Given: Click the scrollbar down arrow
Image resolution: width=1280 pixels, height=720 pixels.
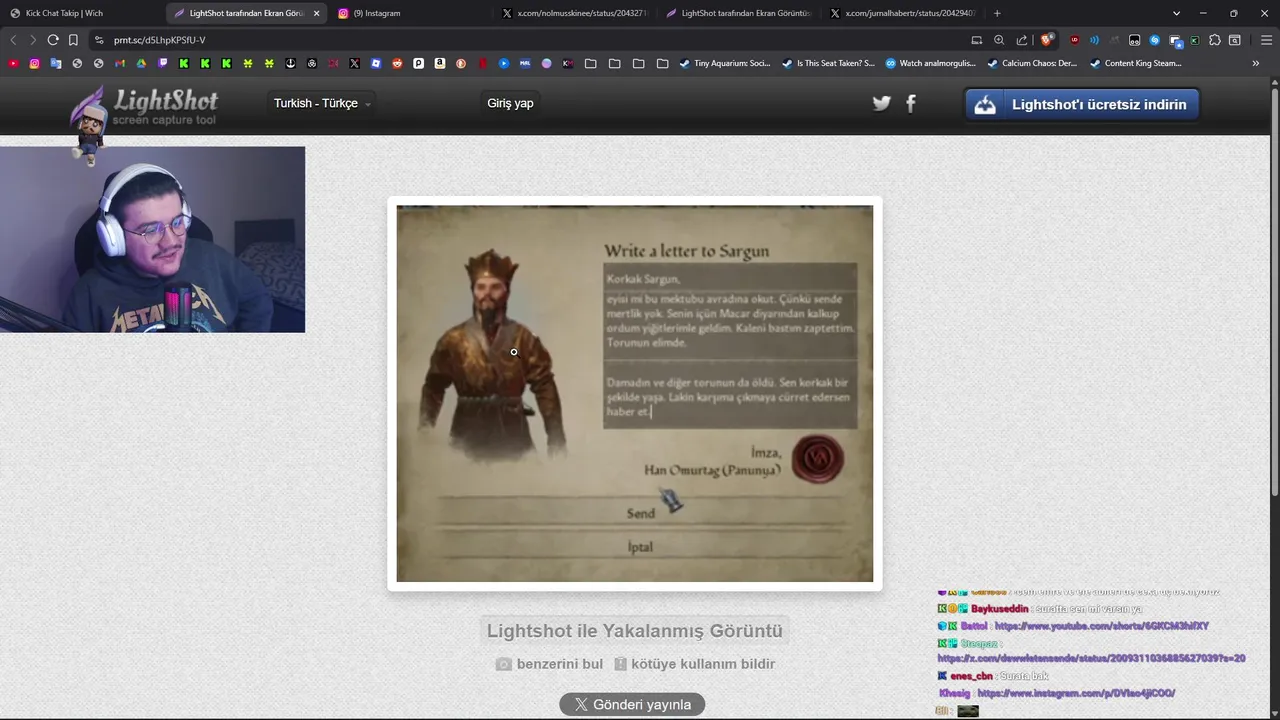Looking at the screenshot, I should (x=1274, y=713).
